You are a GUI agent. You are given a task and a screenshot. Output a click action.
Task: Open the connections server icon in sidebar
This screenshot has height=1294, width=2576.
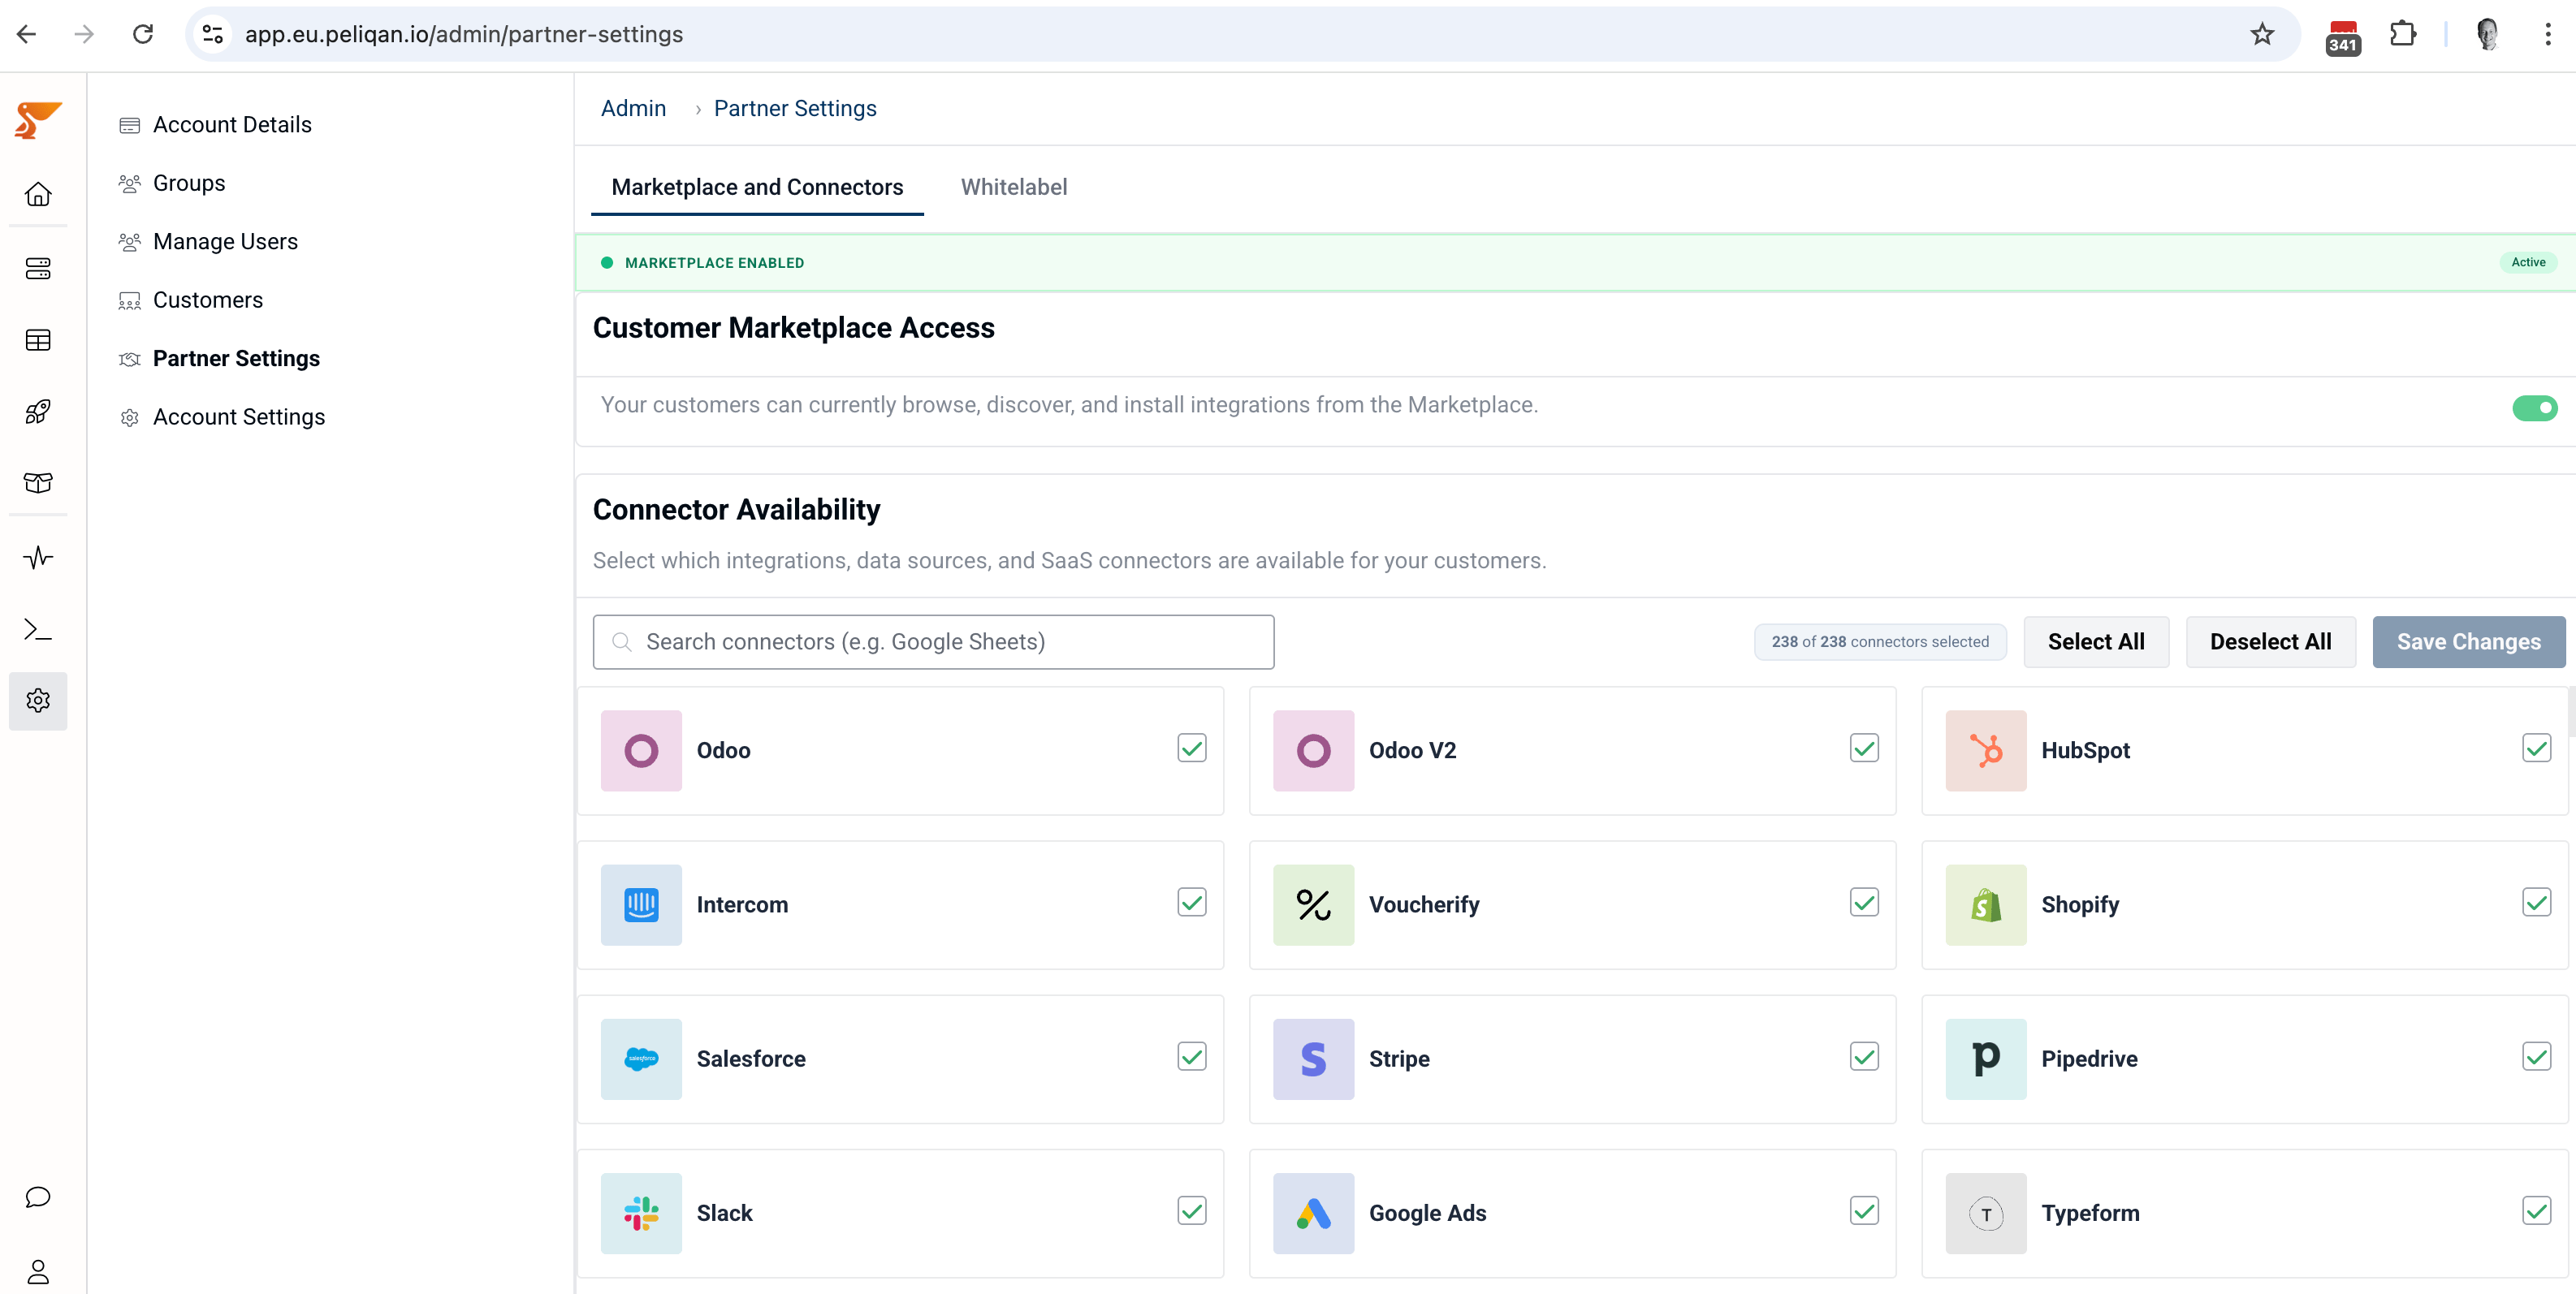point(38,268)
